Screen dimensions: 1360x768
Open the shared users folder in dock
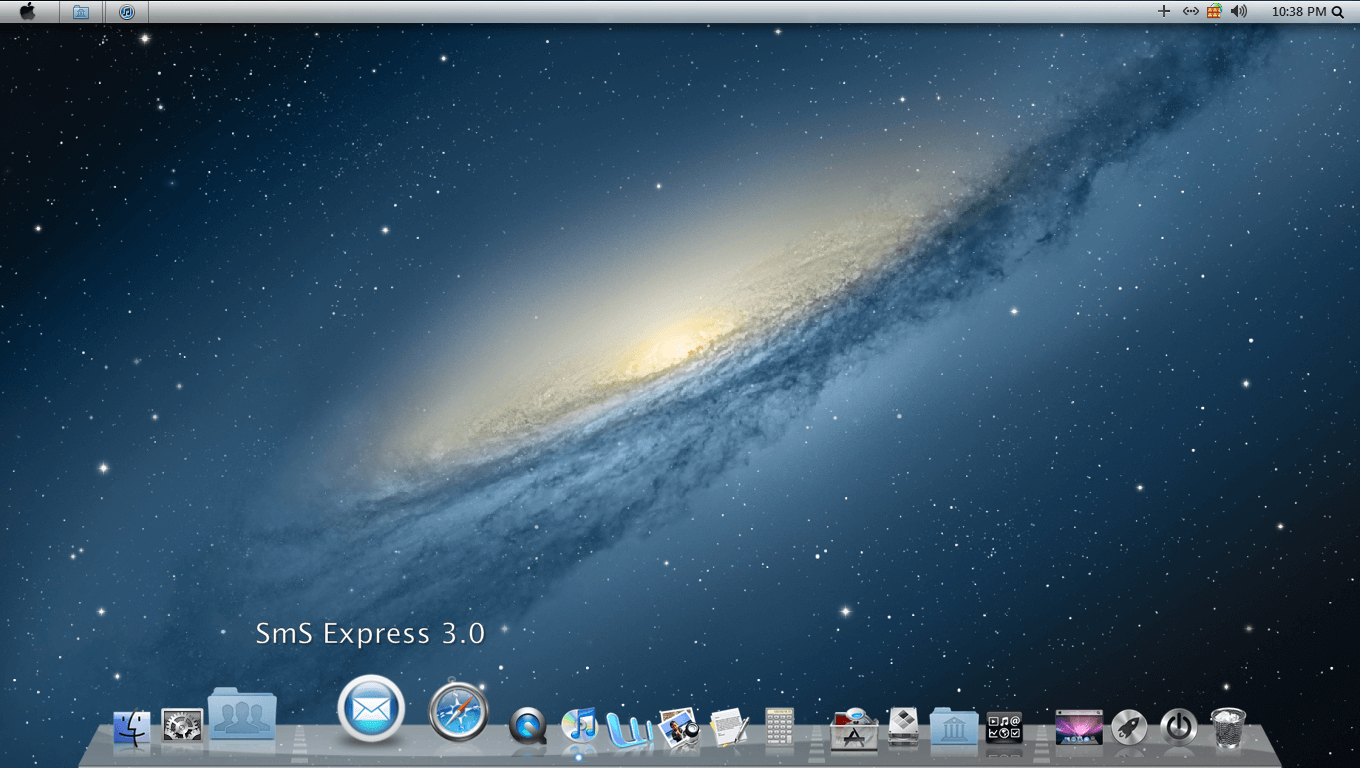(x=242, y=714)
